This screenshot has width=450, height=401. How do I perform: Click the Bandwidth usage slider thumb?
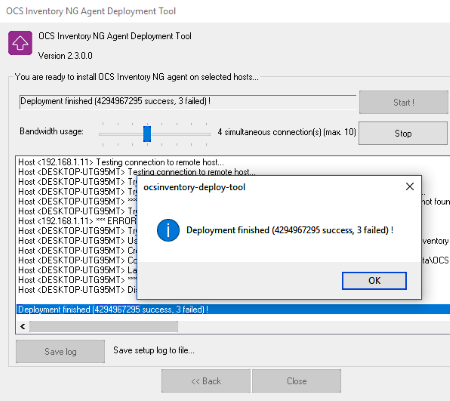pos(147,134)
